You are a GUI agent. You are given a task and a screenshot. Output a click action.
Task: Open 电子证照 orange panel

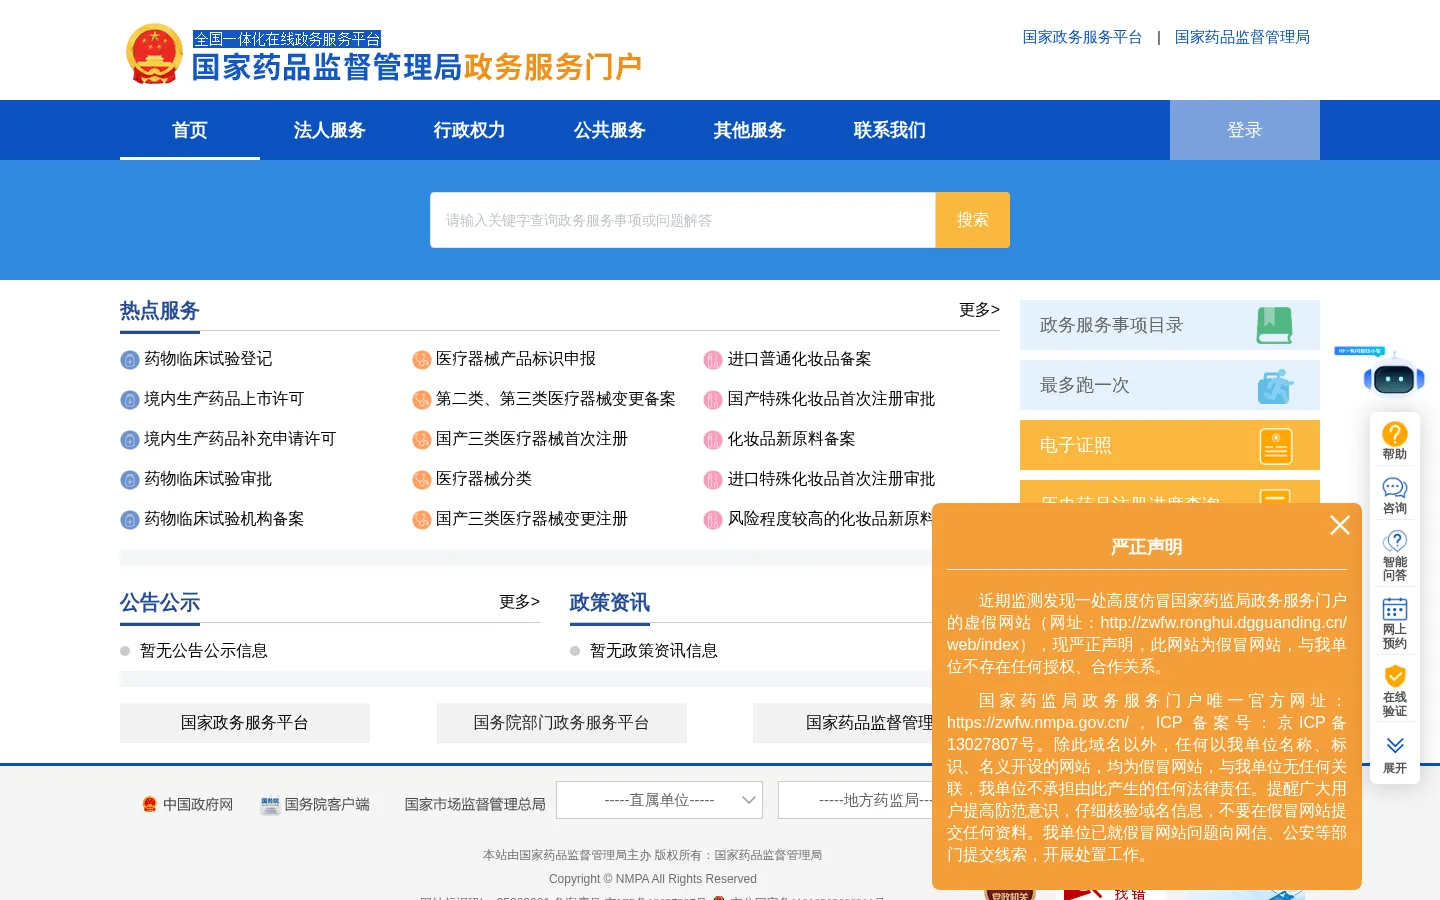click(x=1170, y=445)
